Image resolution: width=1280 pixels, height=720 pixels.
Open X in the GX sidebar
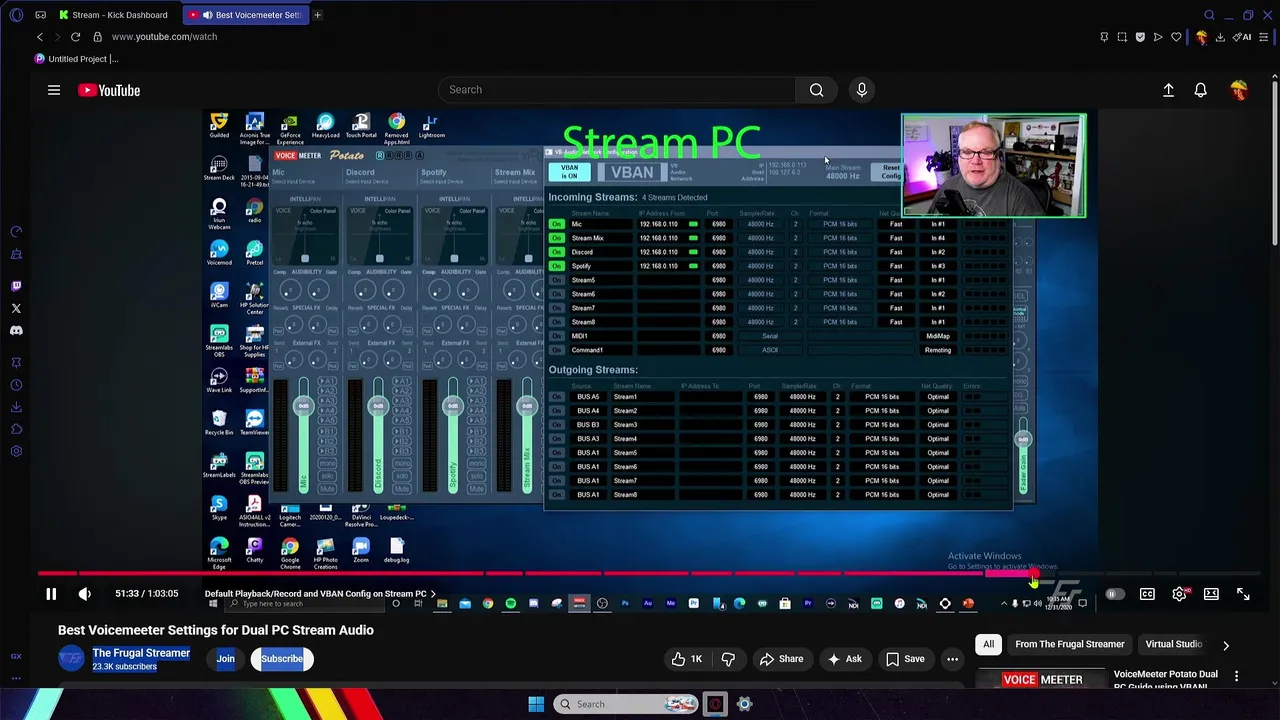[16, 308]
